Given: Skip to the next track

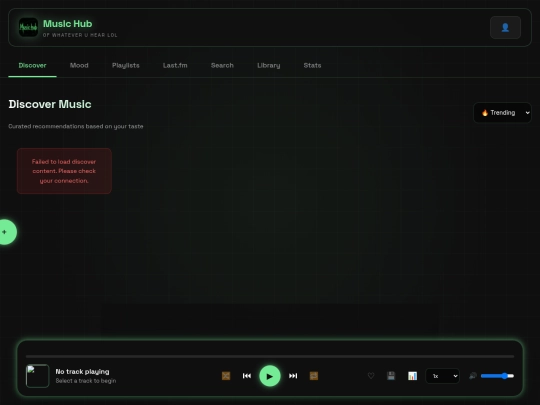Looking at the screenshot, I should click(293, 376).
